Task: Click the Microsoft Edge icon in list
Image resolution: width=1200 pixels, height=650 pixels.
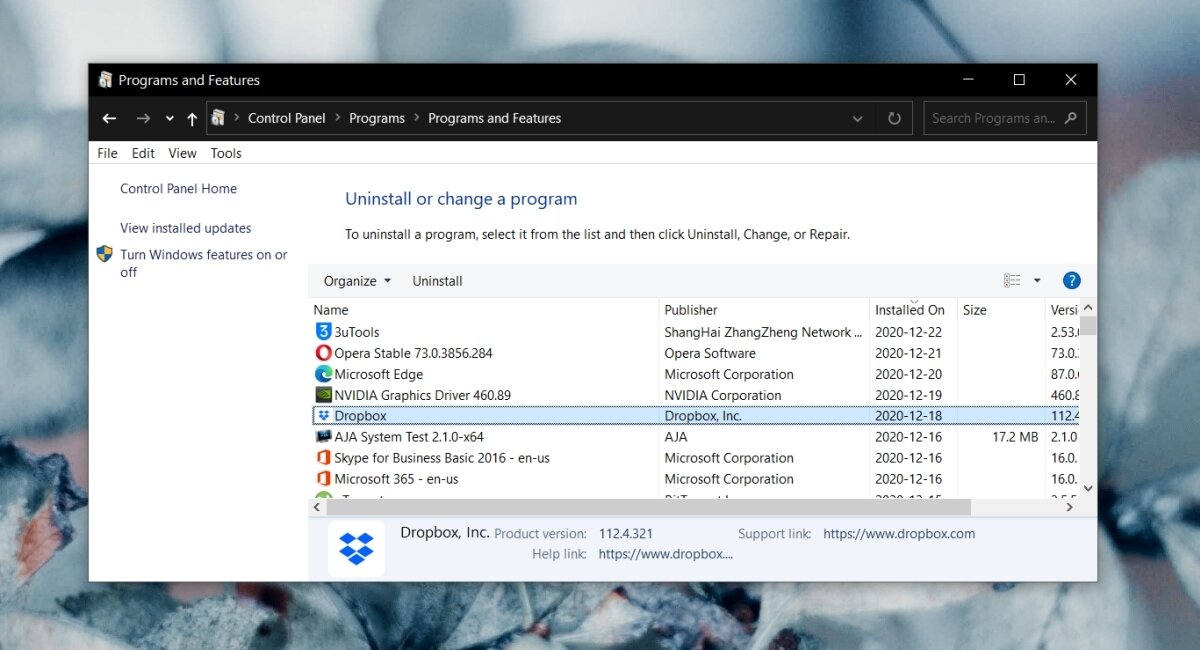Action: [323, 374]
